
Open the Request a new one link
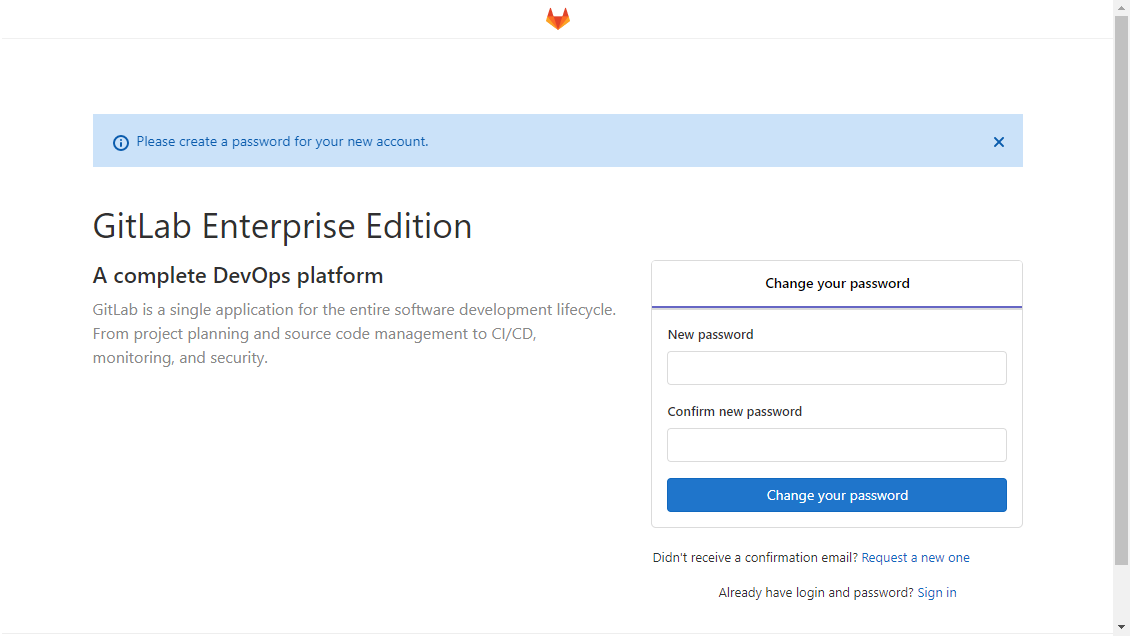pyautogui.click(x=916, y=557)
